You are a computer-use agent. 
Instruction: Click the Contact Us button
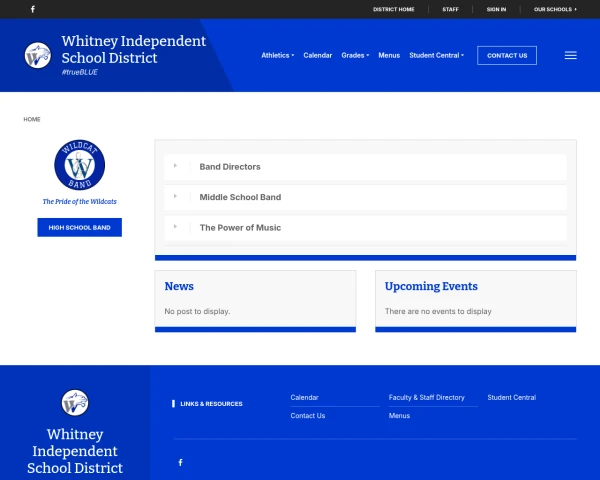[x=506, y=56]
